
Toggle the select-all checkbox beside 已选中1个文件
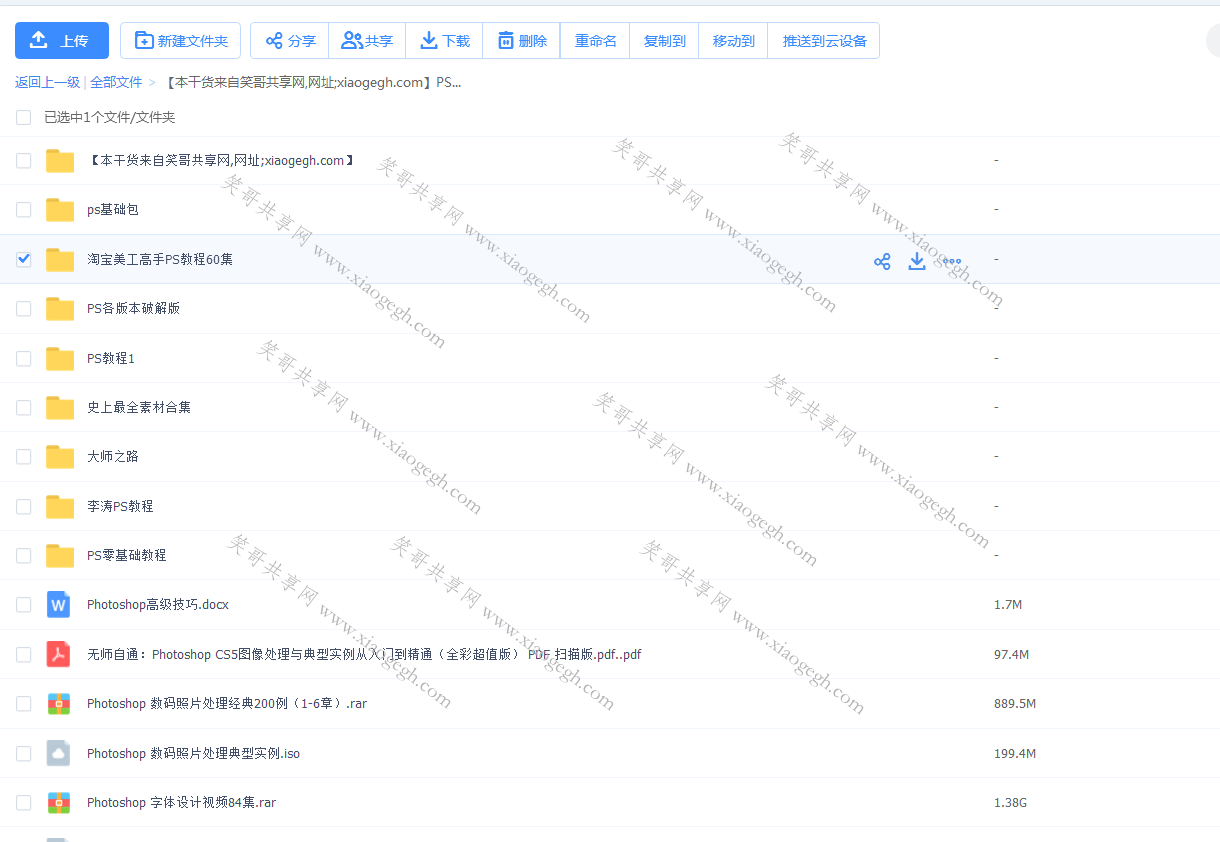tap(24, 117)
